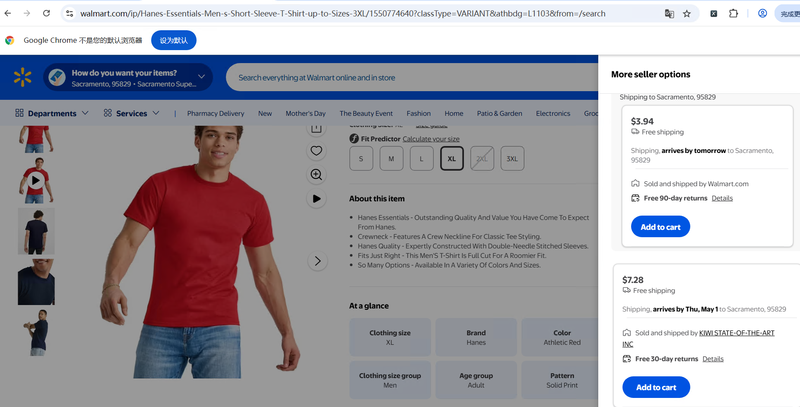800x407 pixels.
Task: Open The Beauty Event nav link
Action: 366,113
